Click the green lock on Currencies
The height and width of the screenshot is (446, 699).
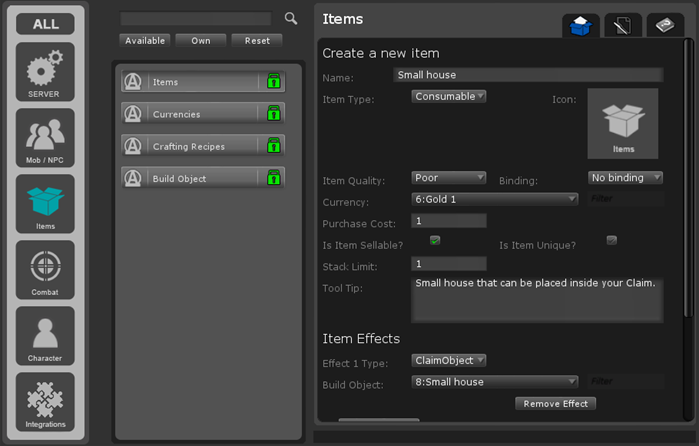click(x=273, y=114)
